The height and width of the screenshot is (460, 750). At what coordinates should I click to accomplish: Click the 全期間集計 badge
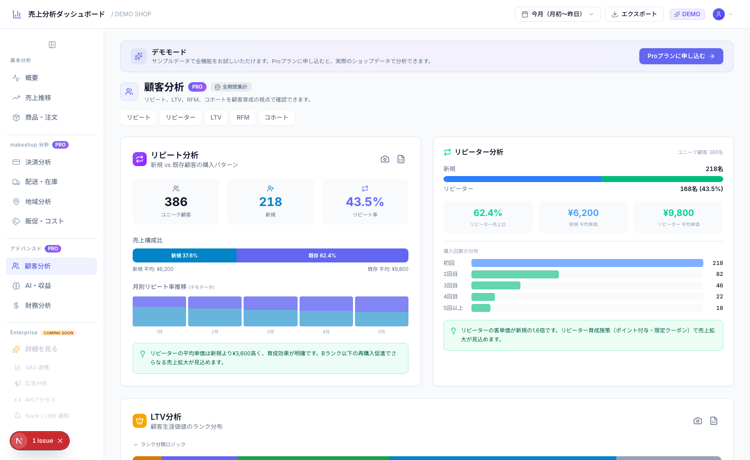coord(231,87)
